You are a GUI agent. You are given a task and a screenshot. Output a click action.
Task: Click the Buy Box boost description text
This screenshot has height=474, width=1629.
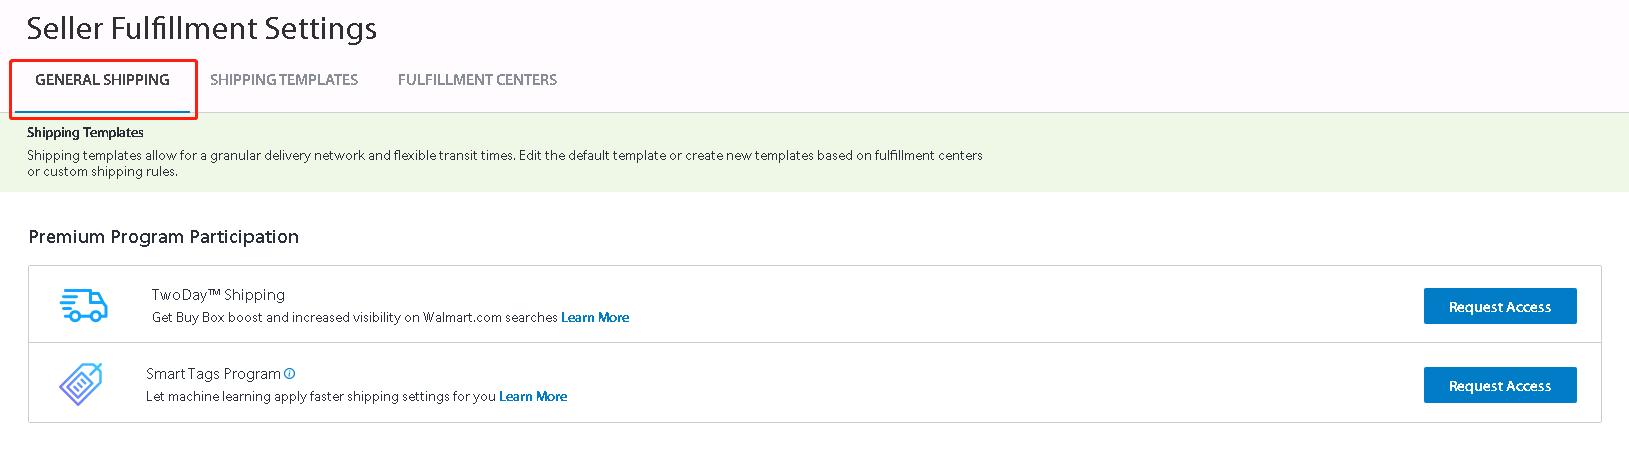click(x=355, y=318)
